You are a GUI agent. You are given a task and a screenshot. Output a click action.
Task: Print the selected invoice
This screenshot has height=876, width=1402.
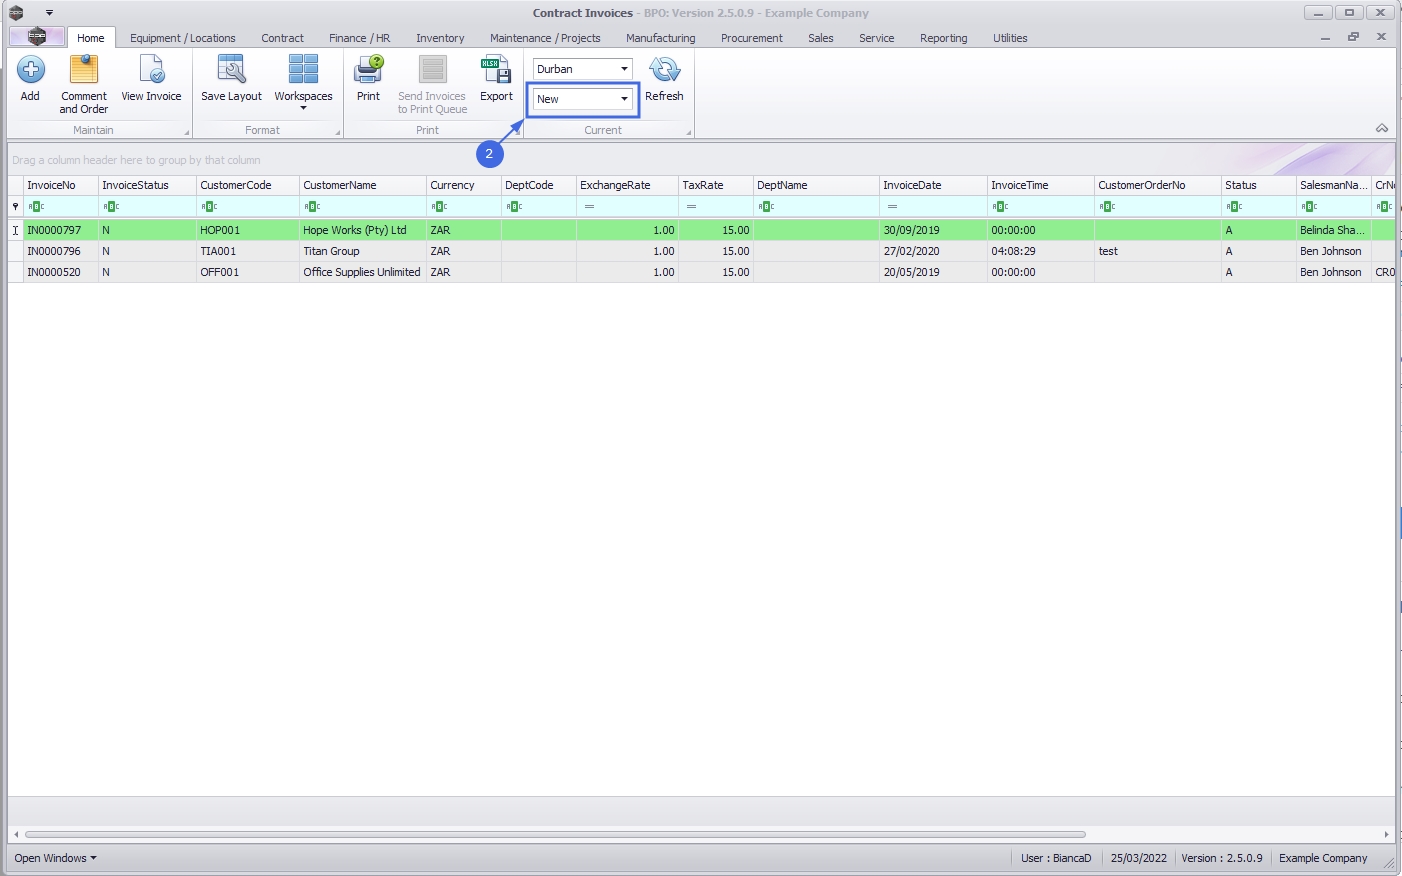pyautogui.click(x=369, y=79)
